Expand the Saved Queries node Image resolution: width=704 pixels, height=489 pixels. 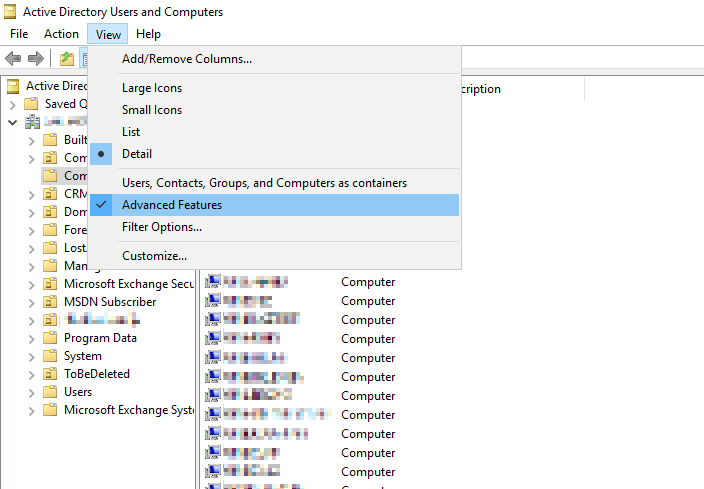(13, 105)
